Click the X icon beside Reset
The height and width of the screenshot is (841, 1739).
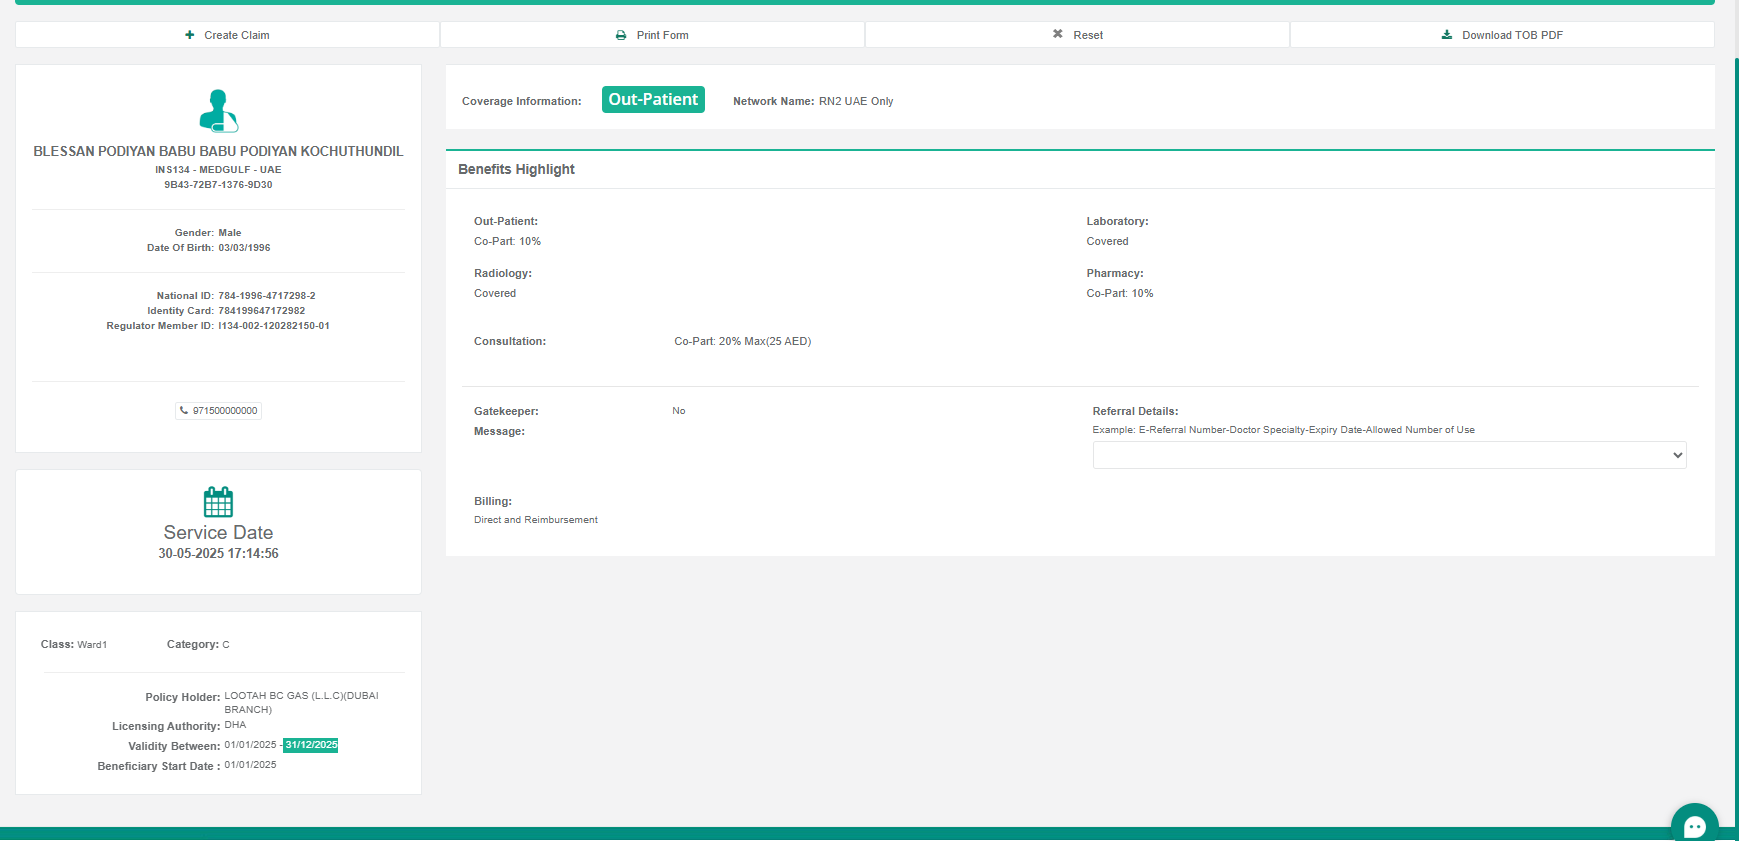(1058, 35)
